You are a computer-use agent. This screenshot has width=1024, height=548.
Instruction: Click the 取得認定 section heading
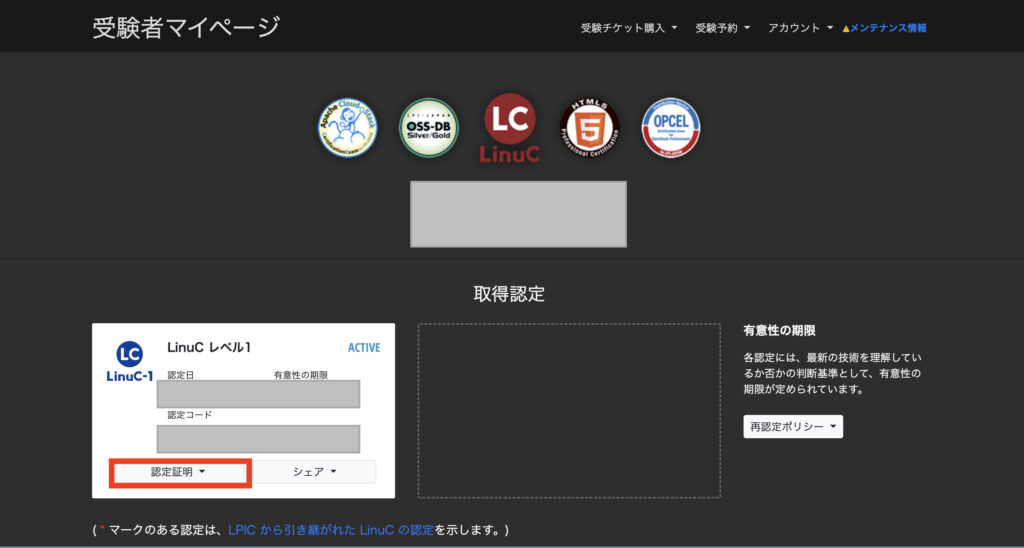tap(509, 294)
